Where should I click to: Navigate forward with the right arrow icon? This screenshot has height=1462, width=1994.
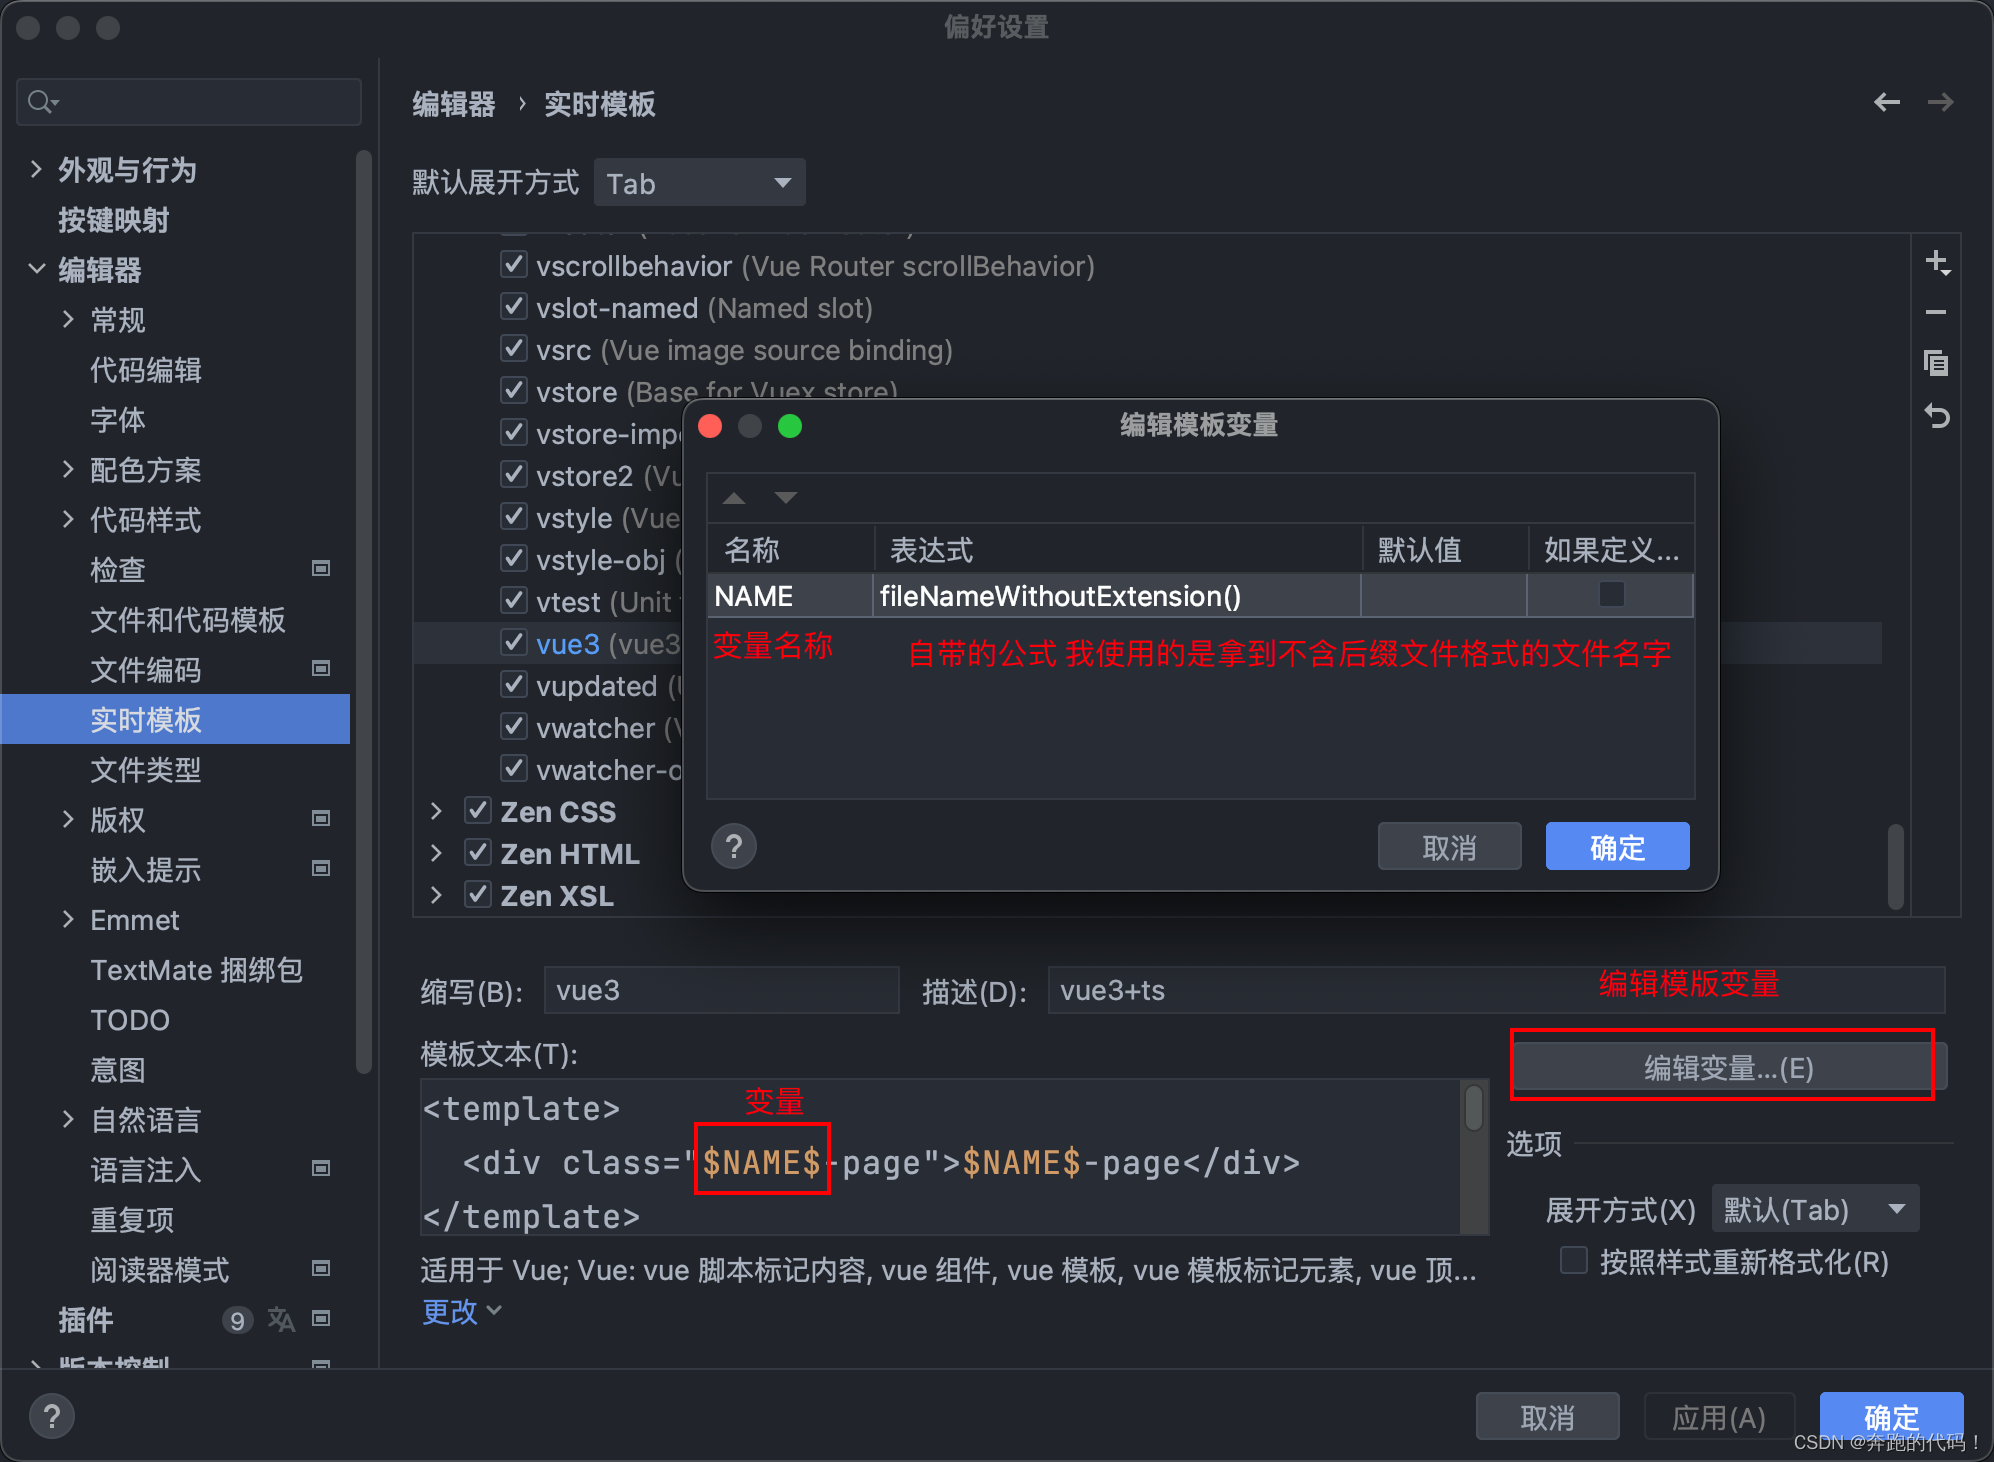[1940, 102]
